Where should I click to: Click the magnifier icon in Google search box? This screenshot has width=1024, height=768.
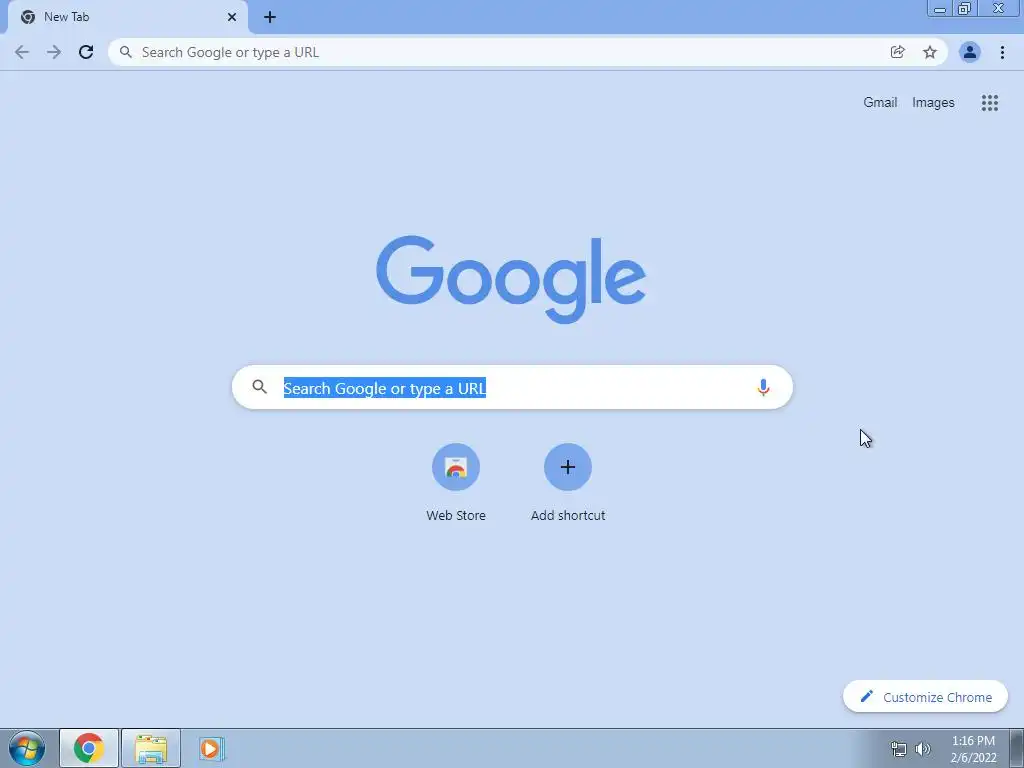pyautogui.click(x=259, y=387)
